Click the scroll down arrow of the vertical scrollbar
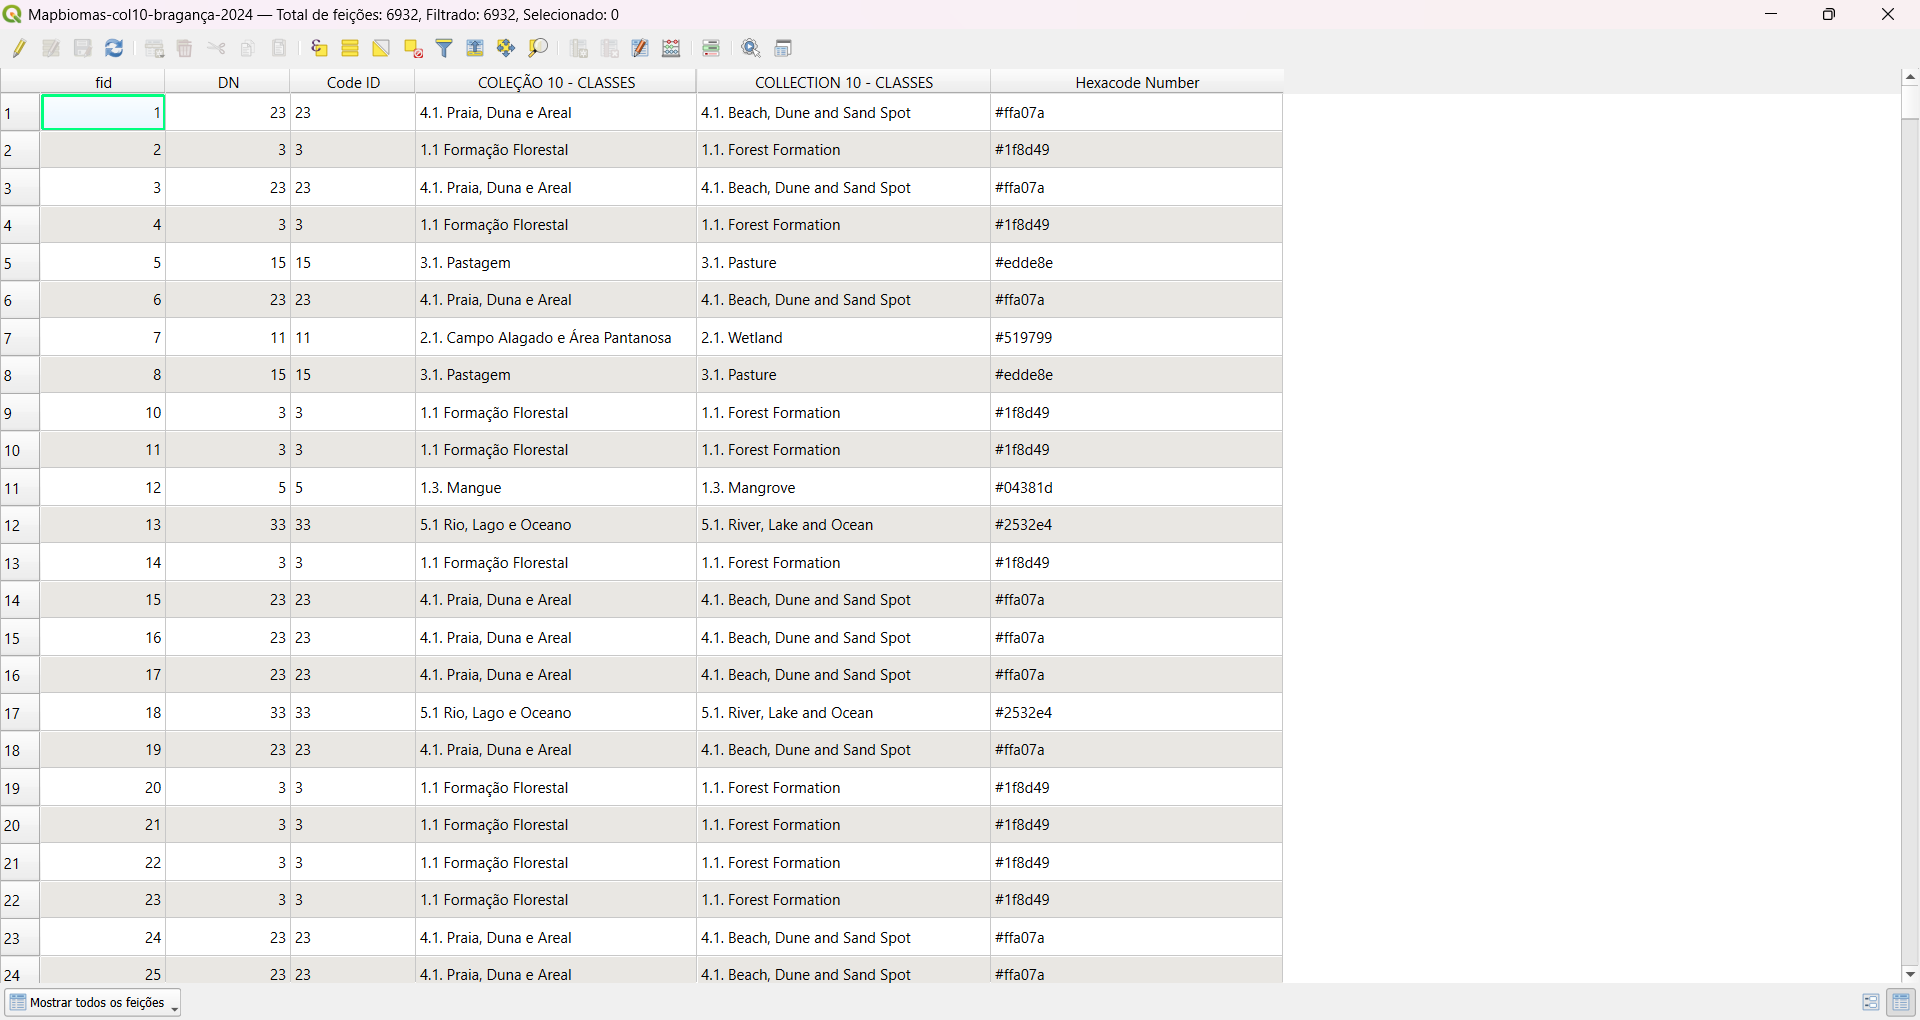 click(x=1910, y=974)
